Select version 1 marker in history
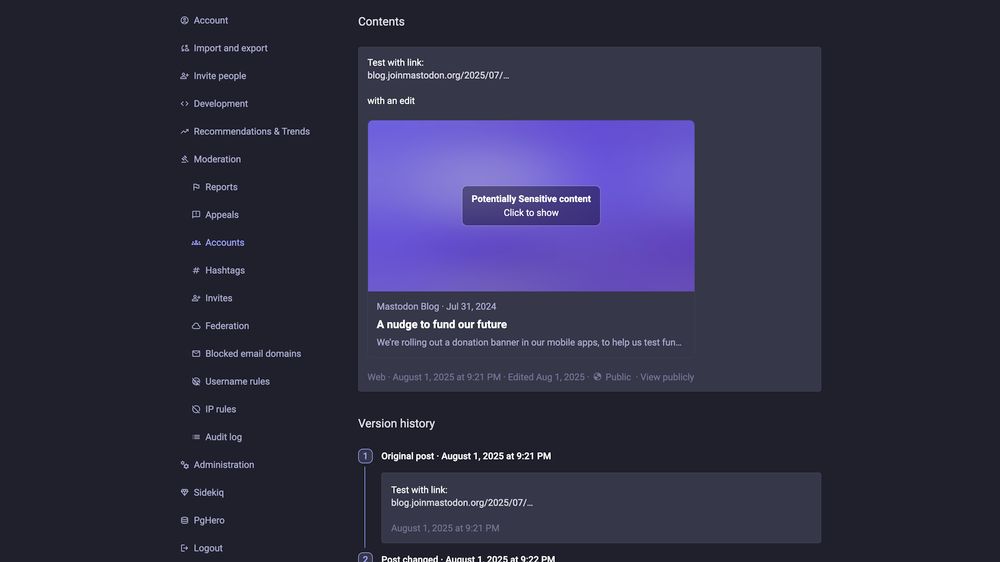 pos(365,456)
